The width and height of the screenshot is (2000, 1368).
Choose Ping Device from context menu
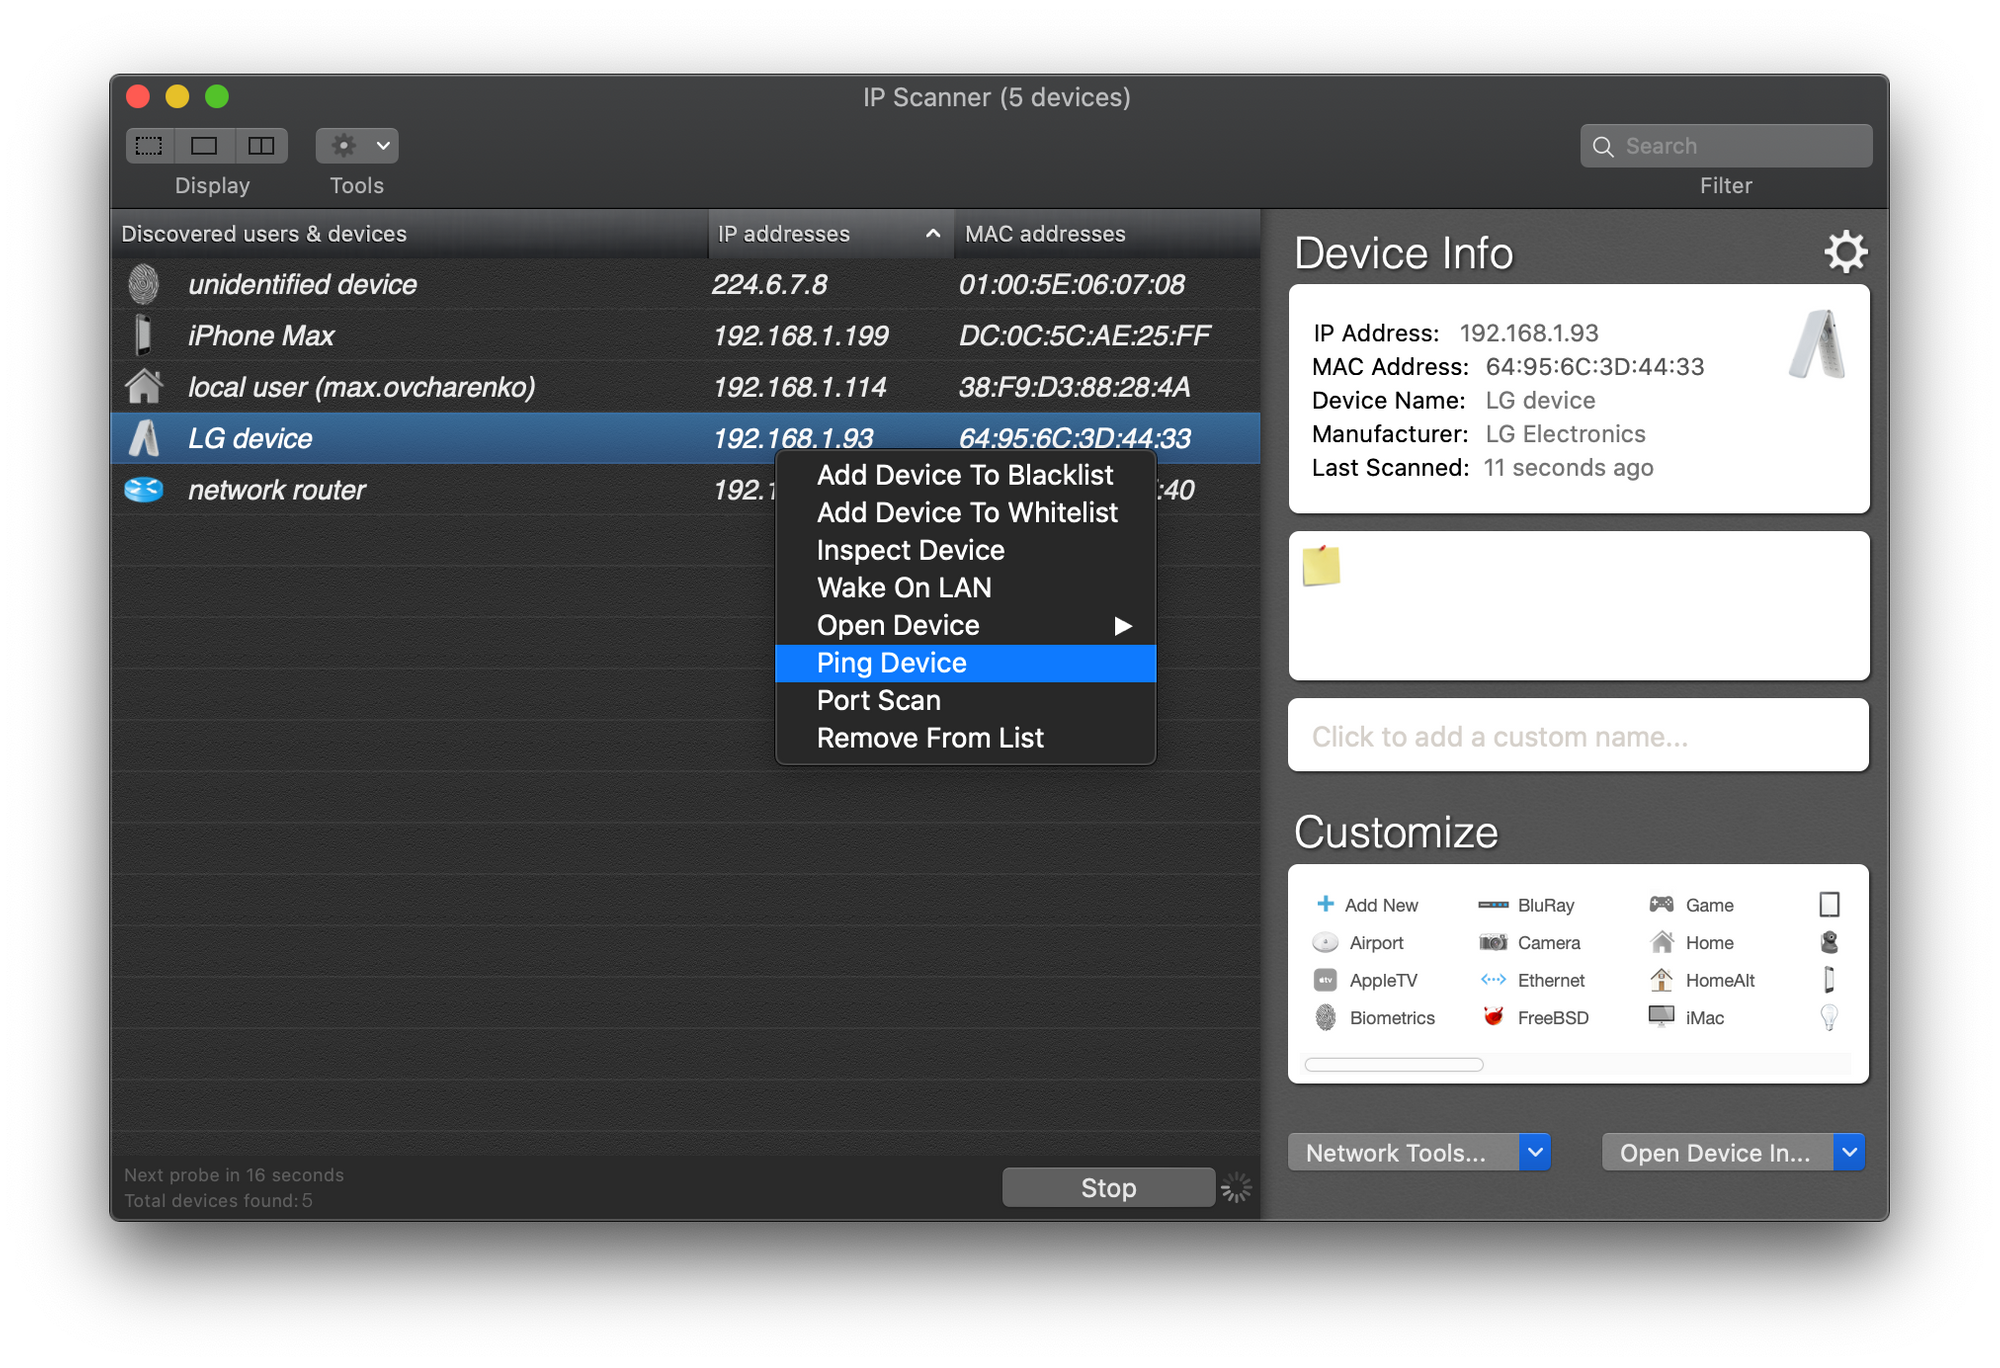point(891,663)
